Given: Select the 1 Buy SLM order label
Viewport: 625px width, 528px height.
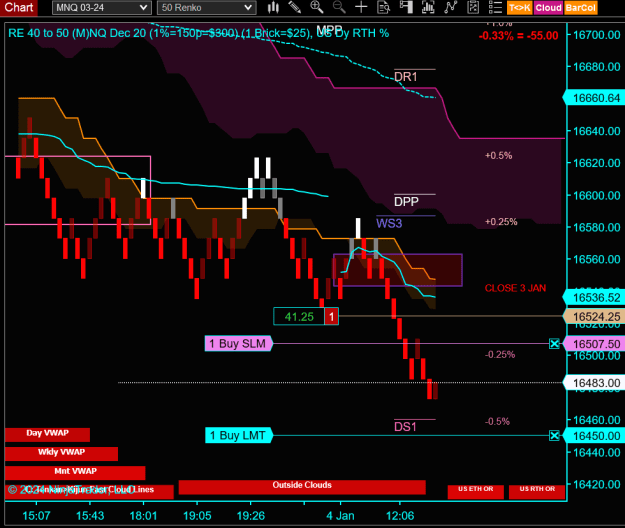Looking at the screenshot, I should tap(239, 343).
